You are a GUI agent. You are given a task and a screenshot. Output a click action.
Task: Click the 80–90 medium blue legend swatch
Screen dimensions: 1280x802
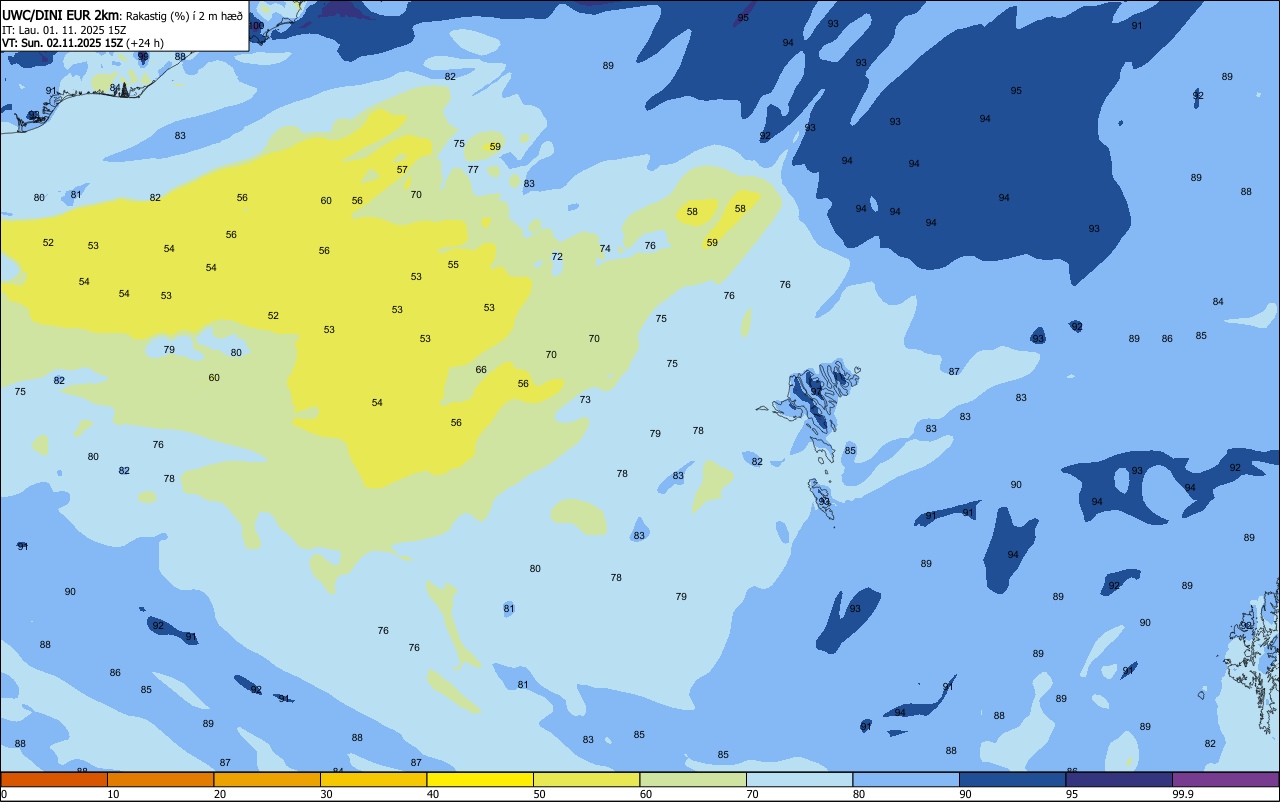click(x=906, y=779)
